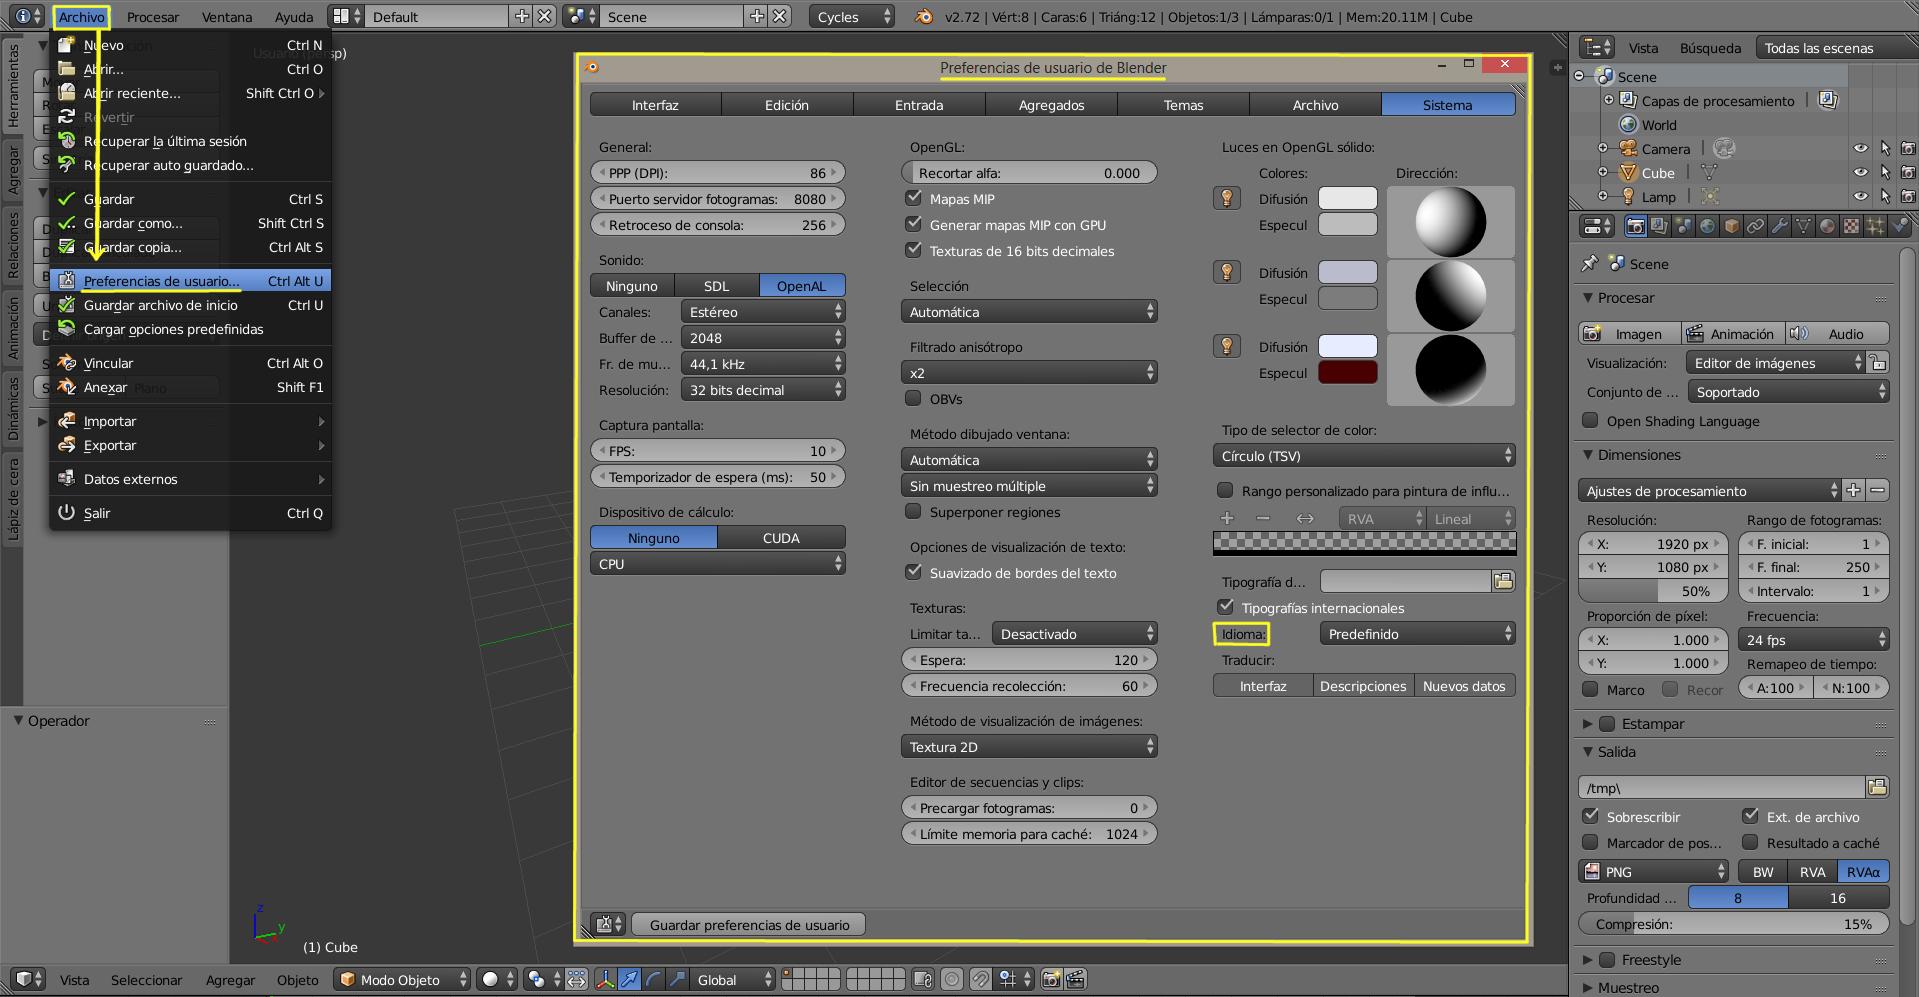1919x997 pixels.
Task: Click the OpenGL render animation clapper icon
Action: [1076, 979]
